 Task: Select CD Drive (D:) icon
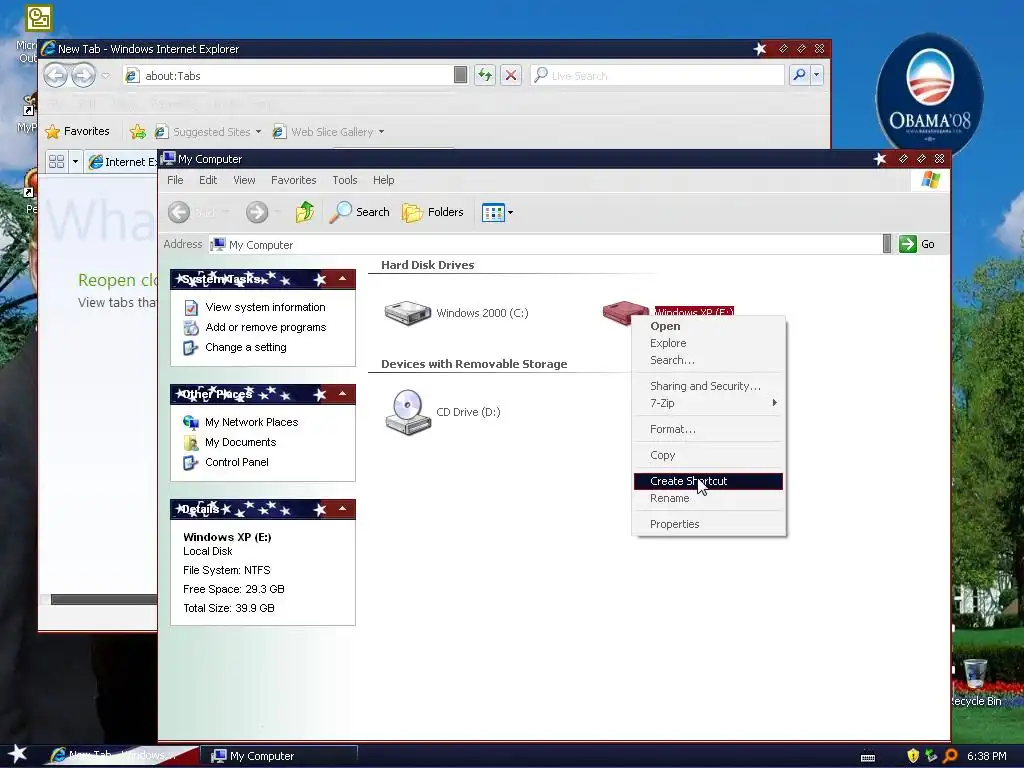[x=408, y=412]
